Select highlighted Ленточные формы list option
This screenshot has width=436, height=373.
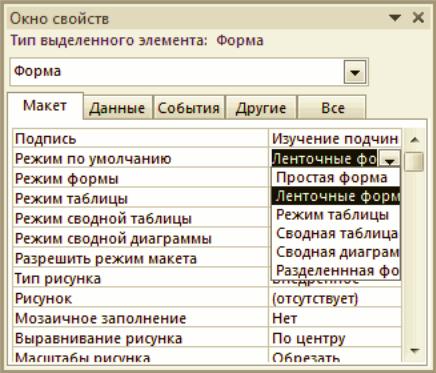coord(336,196)
